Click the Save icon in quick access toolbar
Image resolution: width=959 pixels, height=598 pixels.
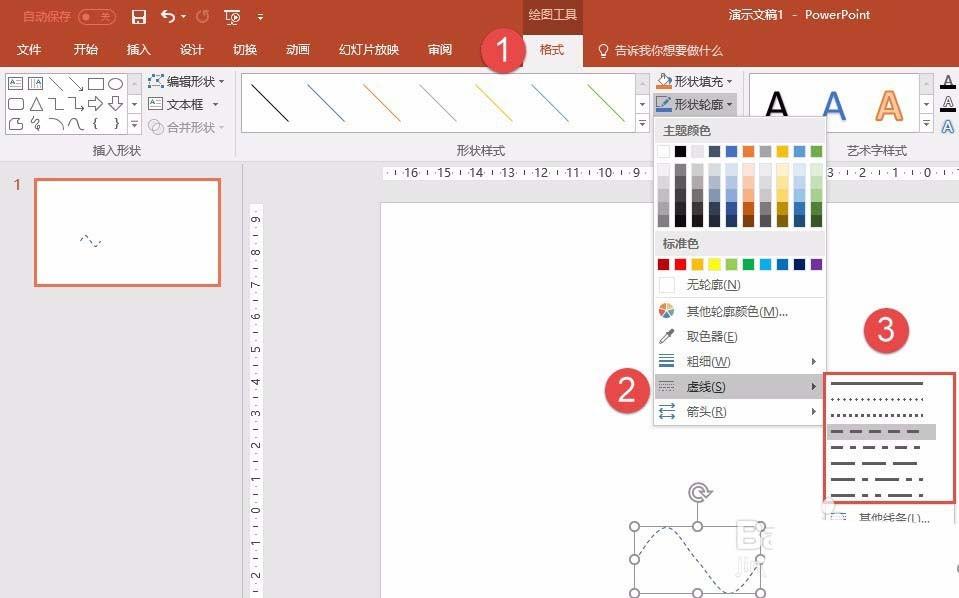(139, 16)
